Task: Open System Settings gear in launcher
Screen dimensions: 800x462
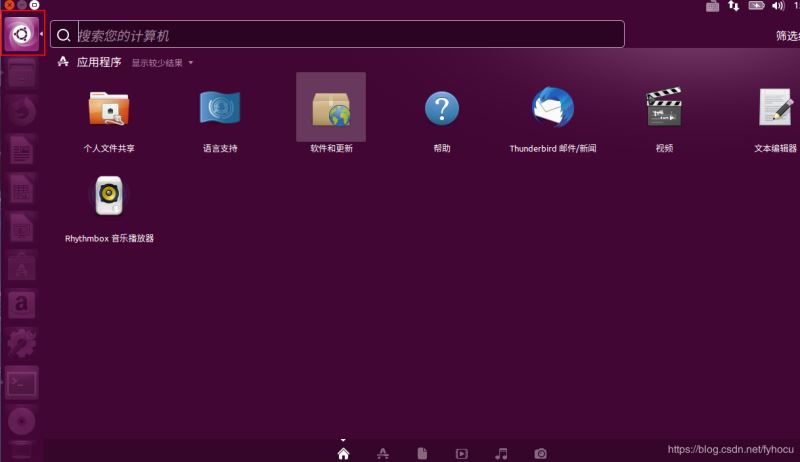Action: pyautogui.click(x=21, y=344)
